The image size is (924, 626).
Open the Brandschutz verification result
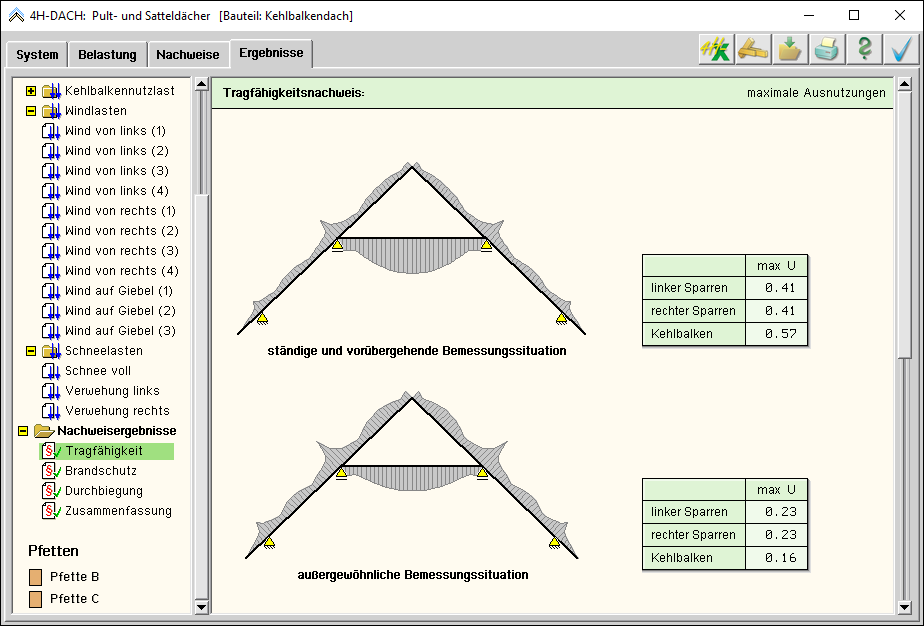pyautogui.click(x=100, y=471)
